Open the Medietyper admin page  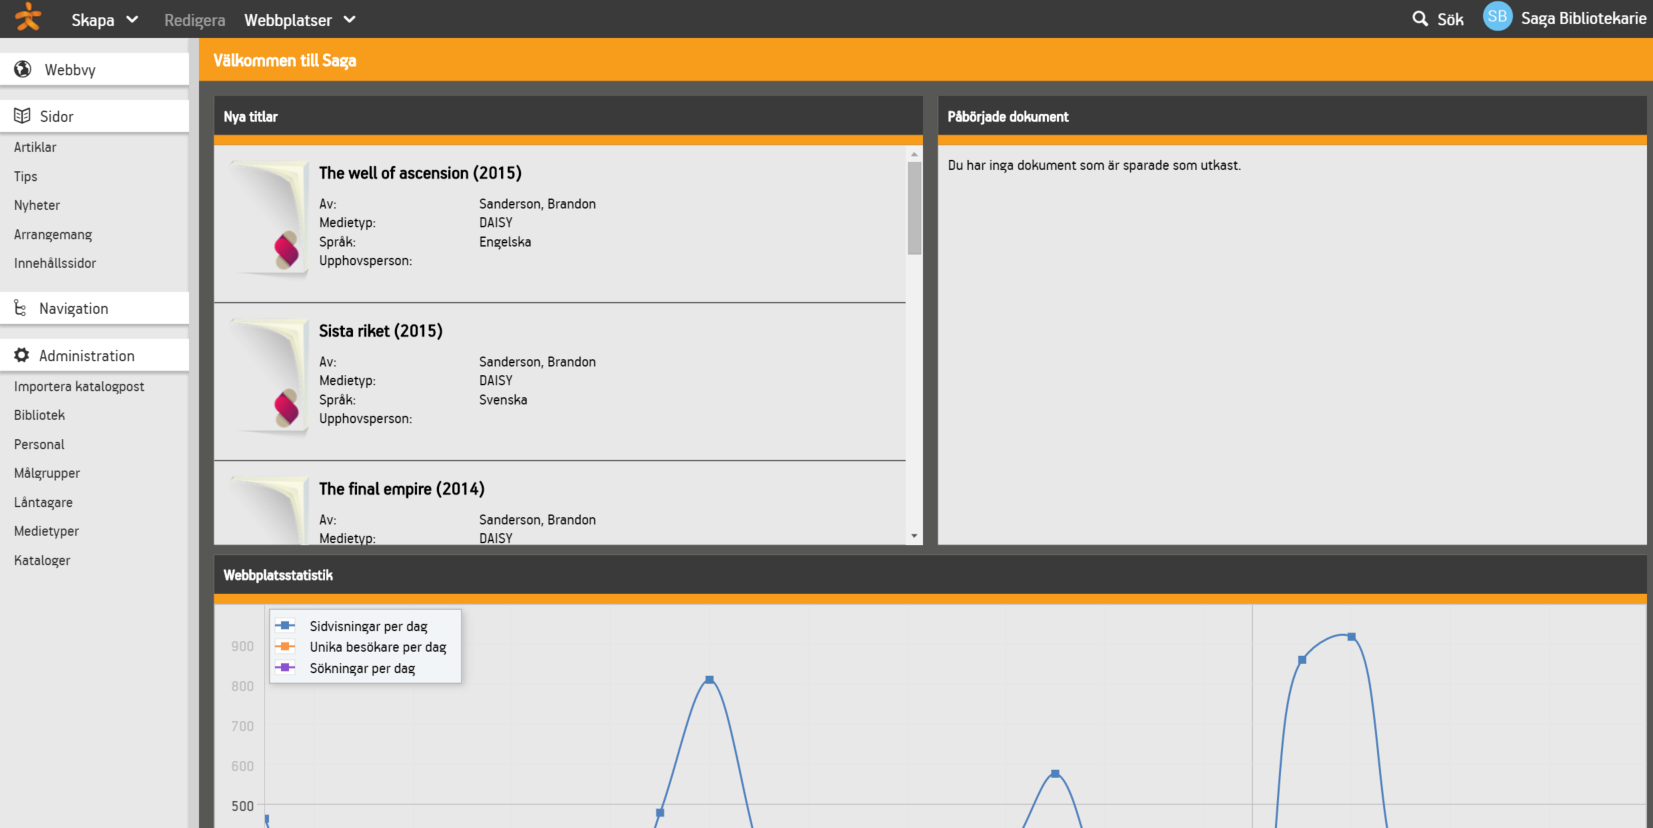pyautogui.click(x=46, y=531)
